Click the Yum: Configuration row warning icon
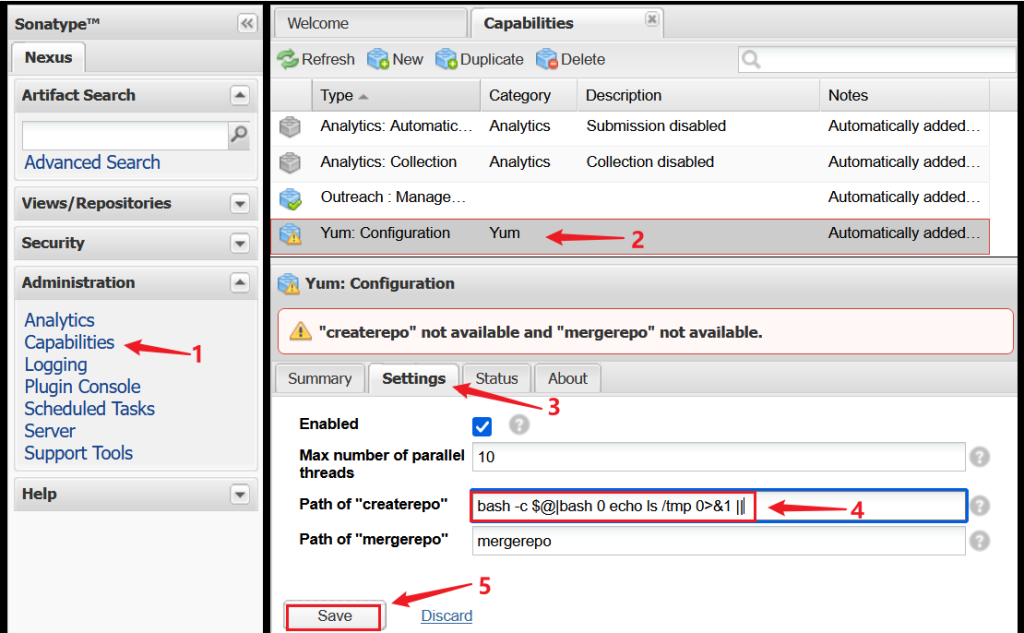 pyautogui.click(x=290, y=234)
